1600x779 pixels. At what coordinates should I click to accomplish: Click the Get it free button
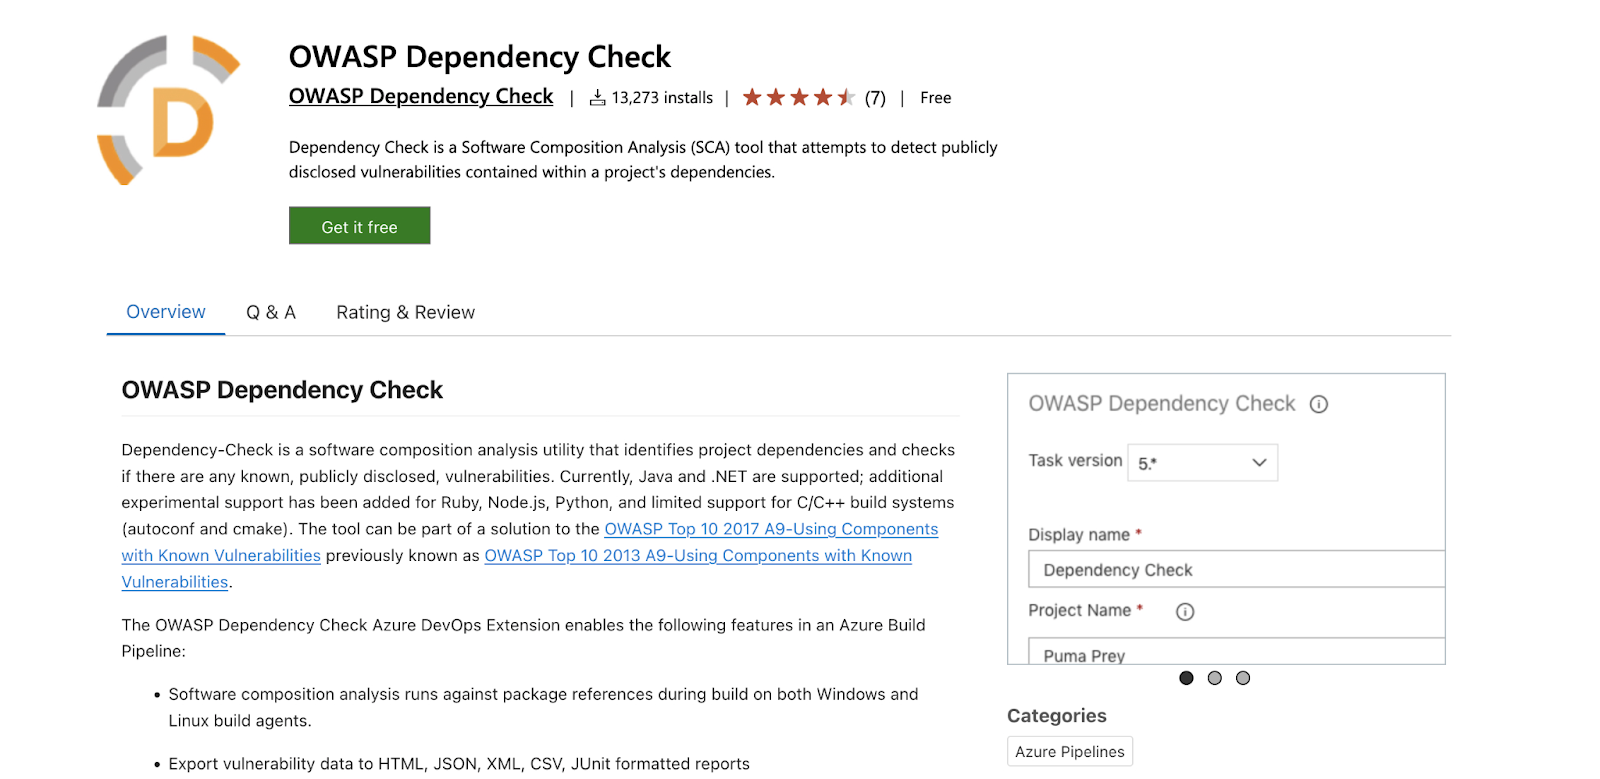click(x=359, y=225)
